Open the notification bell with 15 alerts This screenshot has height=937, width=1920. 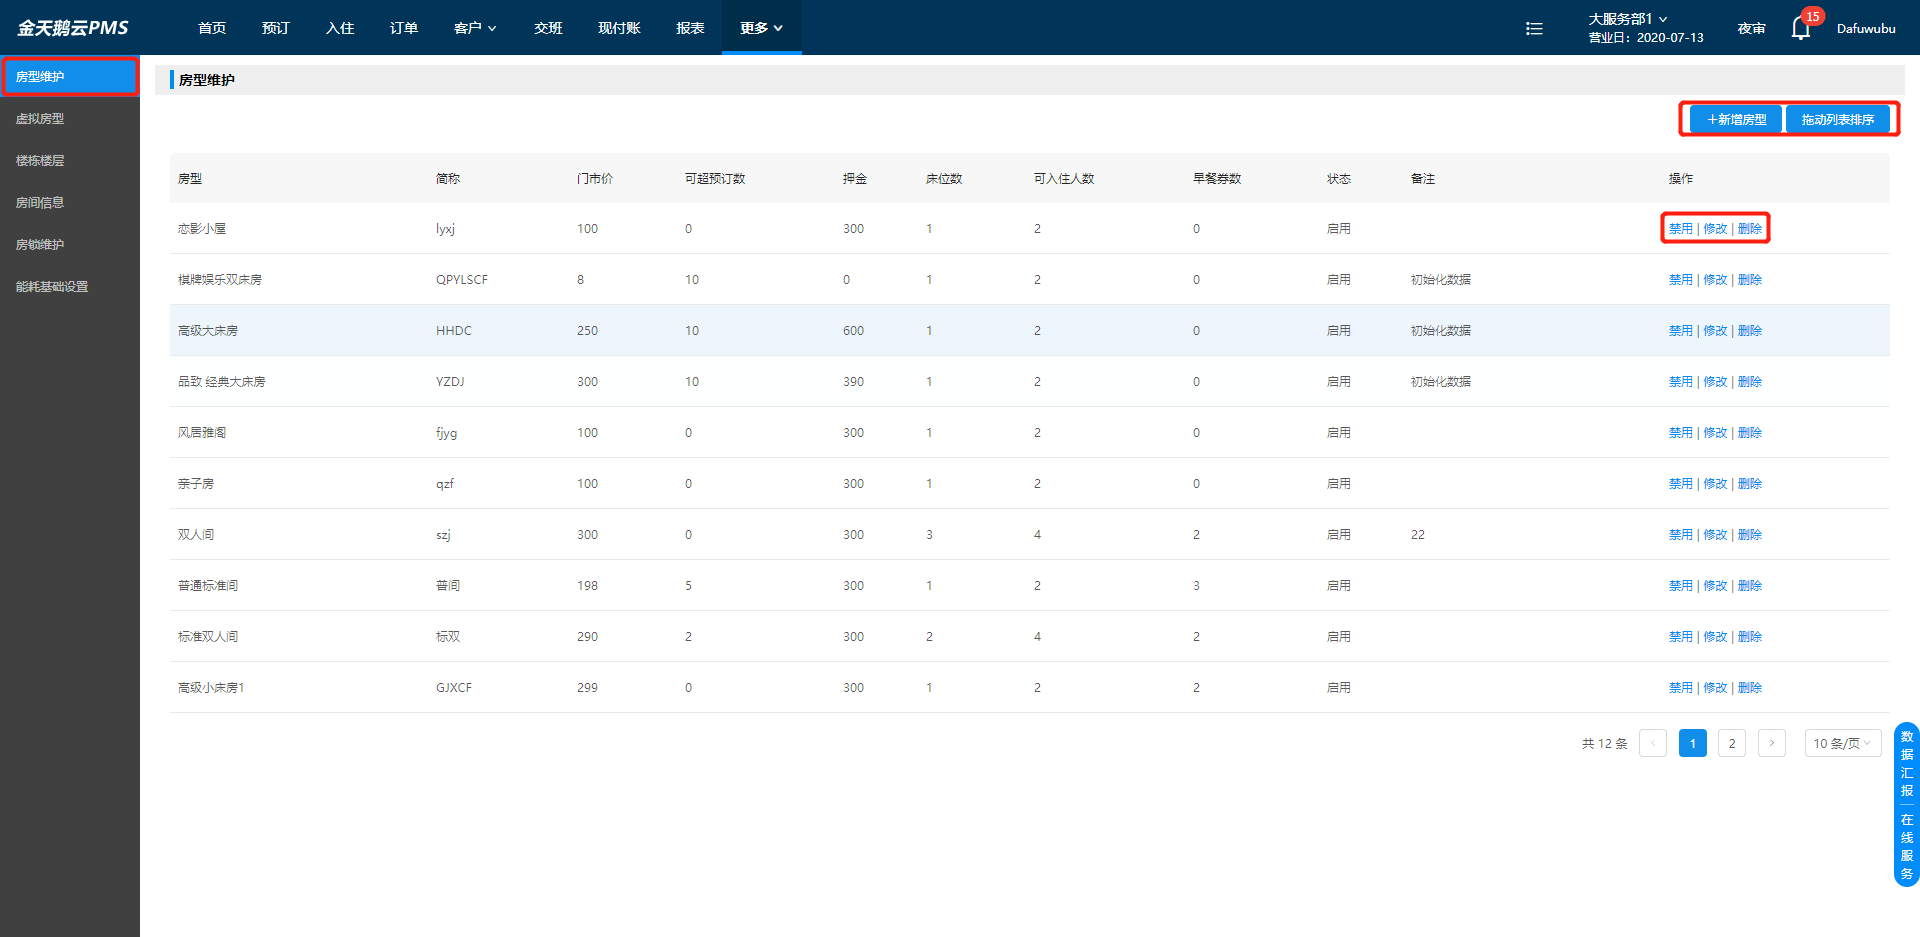coord(1801,28)
